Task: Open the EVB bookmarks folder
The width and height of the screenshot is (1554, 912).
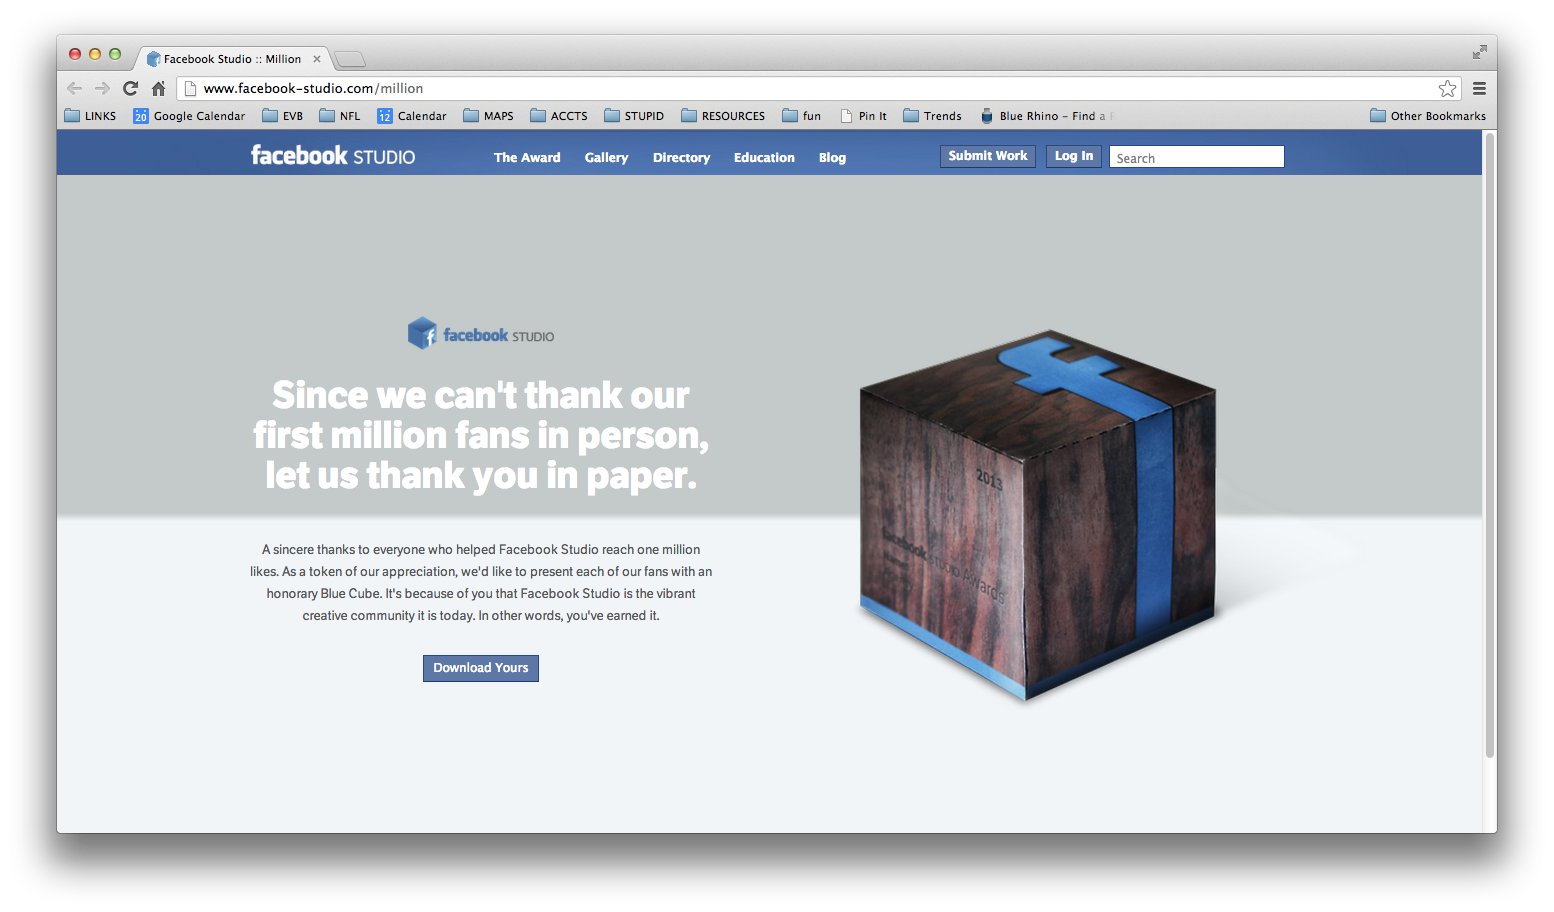Action: [x=282, y=116]
